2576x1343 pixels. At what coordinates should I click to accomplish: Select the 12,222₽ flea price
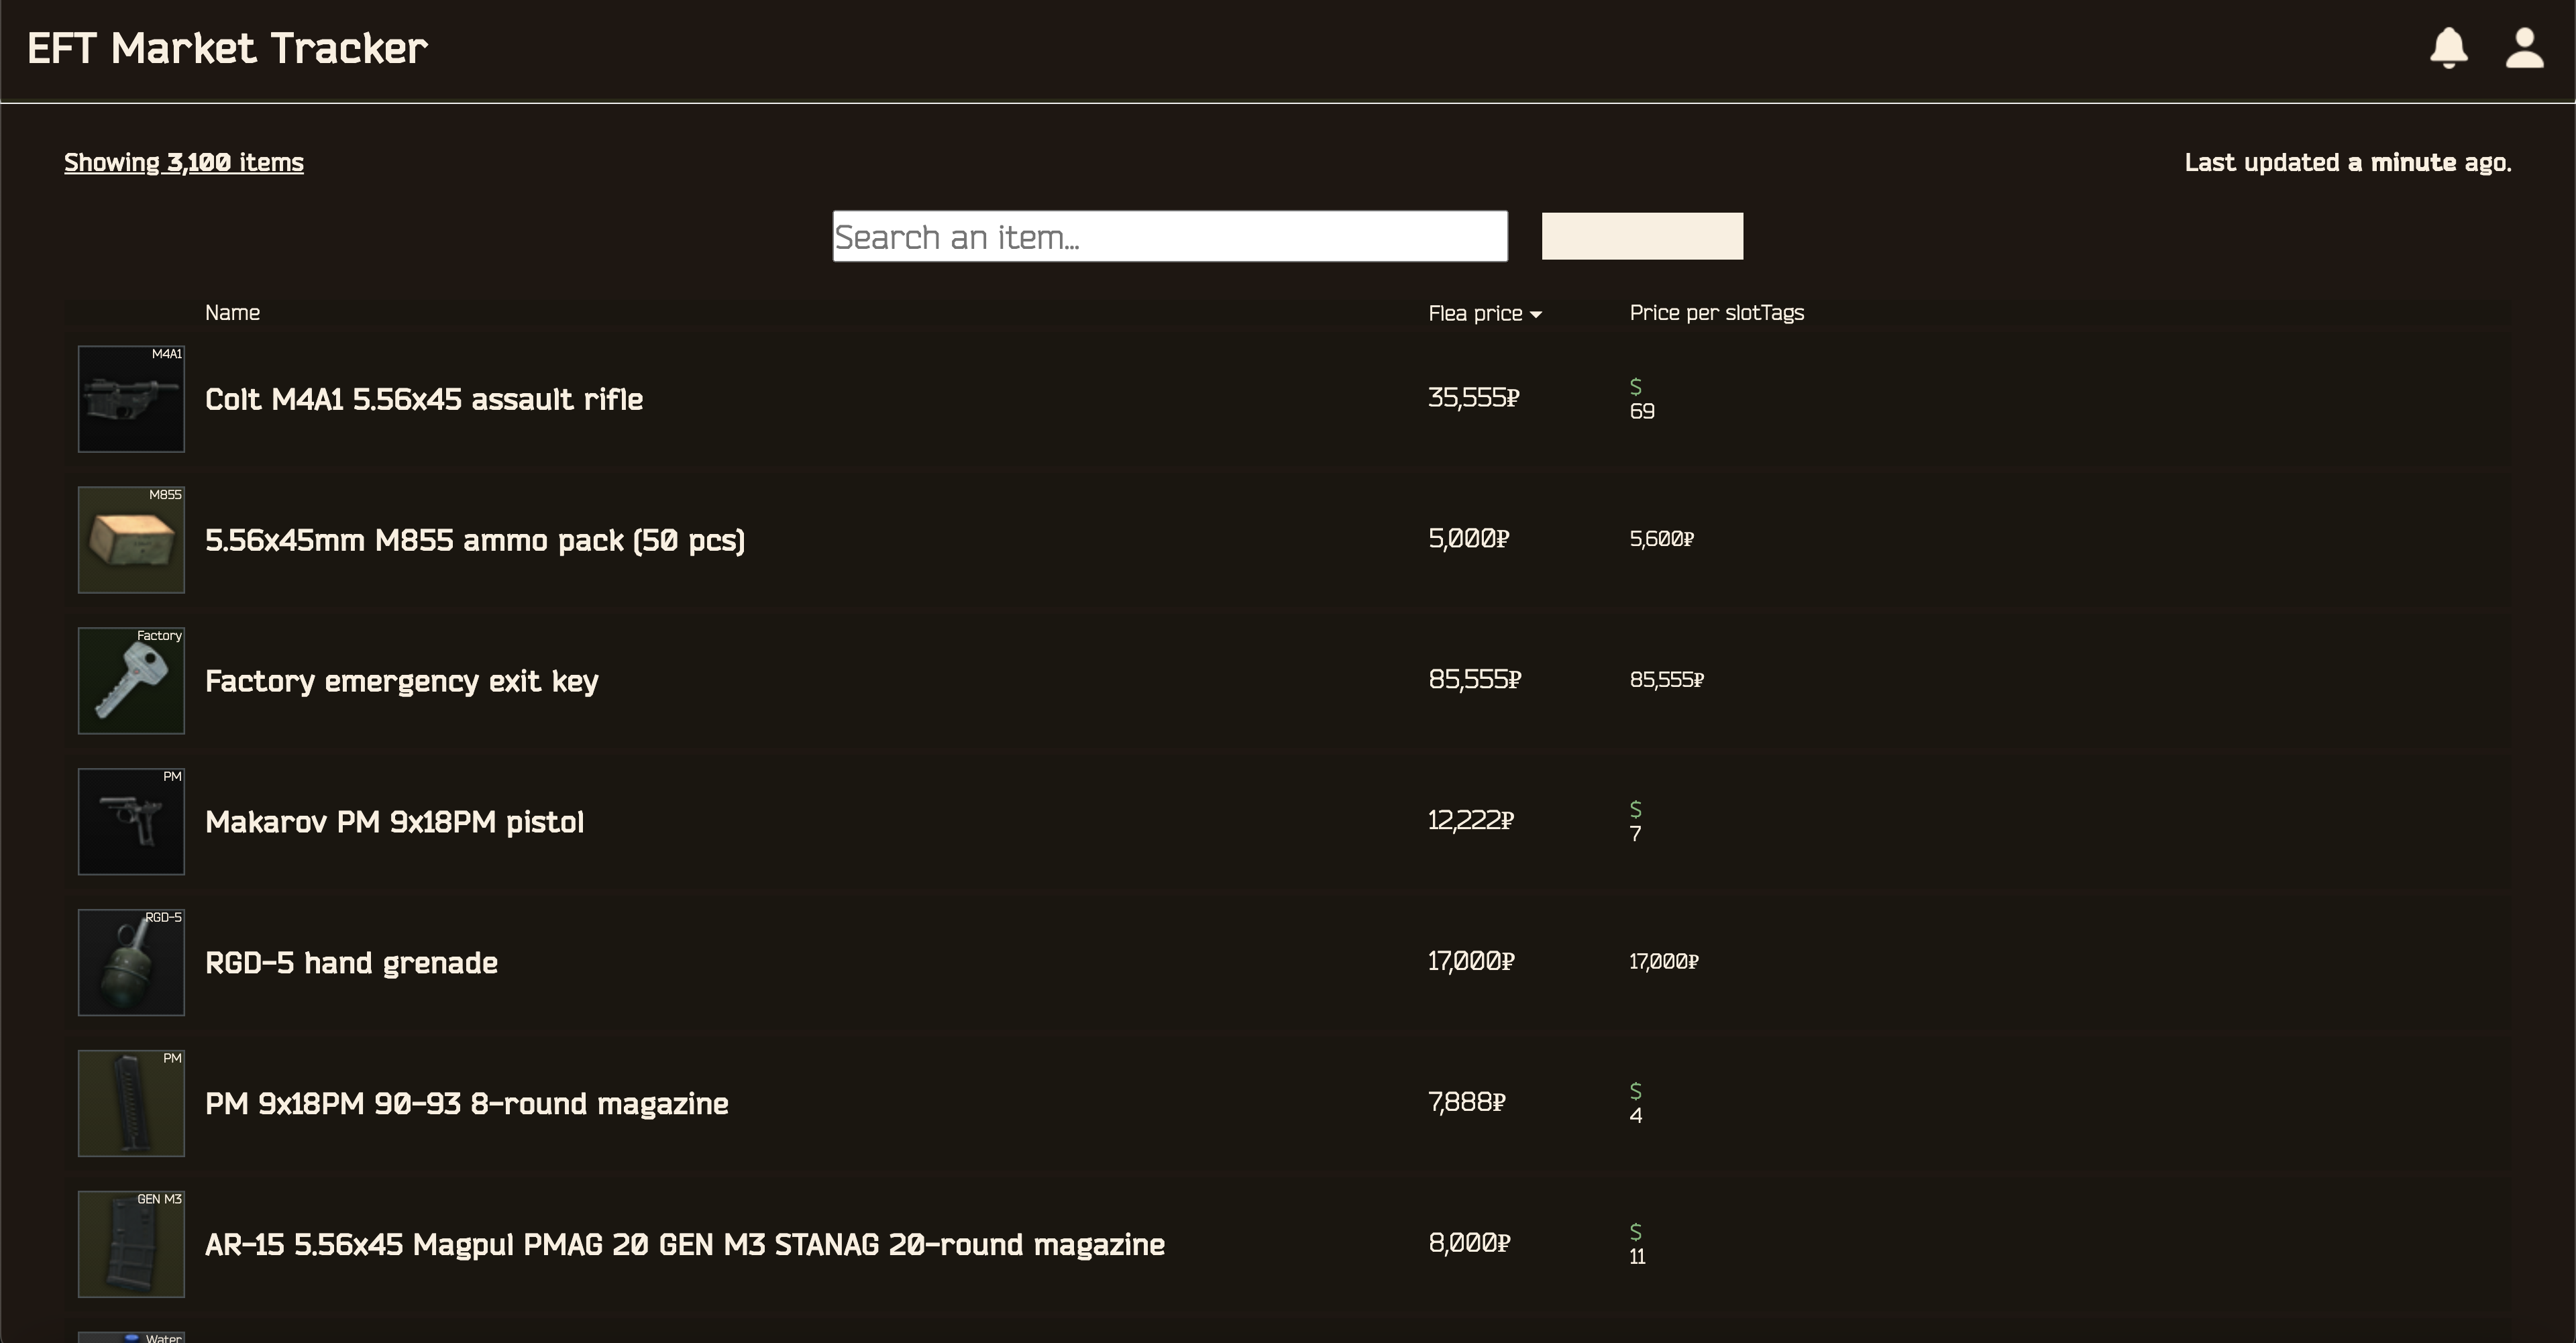1471,821
